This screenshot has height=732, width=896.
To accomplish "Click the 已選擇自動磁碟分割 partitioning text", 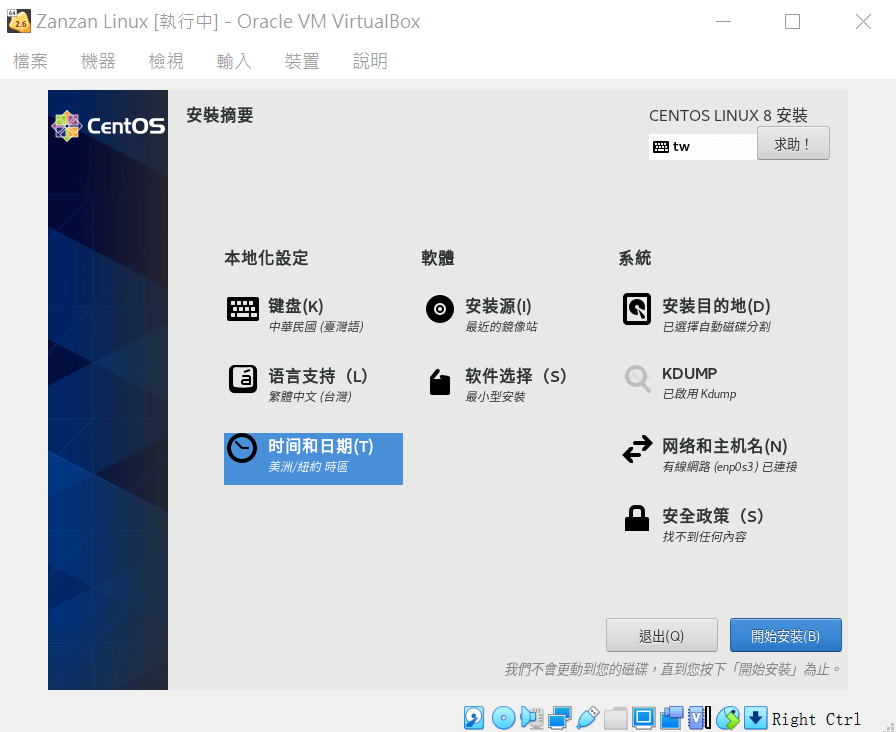I will pyautogui.click(x=717, y=327).
